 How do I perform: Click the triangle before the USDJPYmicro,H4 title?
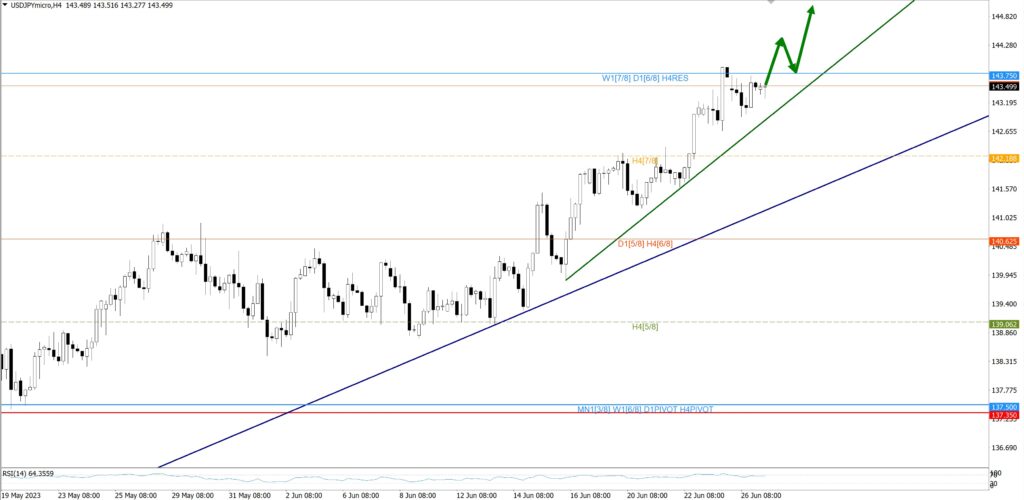point(5,5)
